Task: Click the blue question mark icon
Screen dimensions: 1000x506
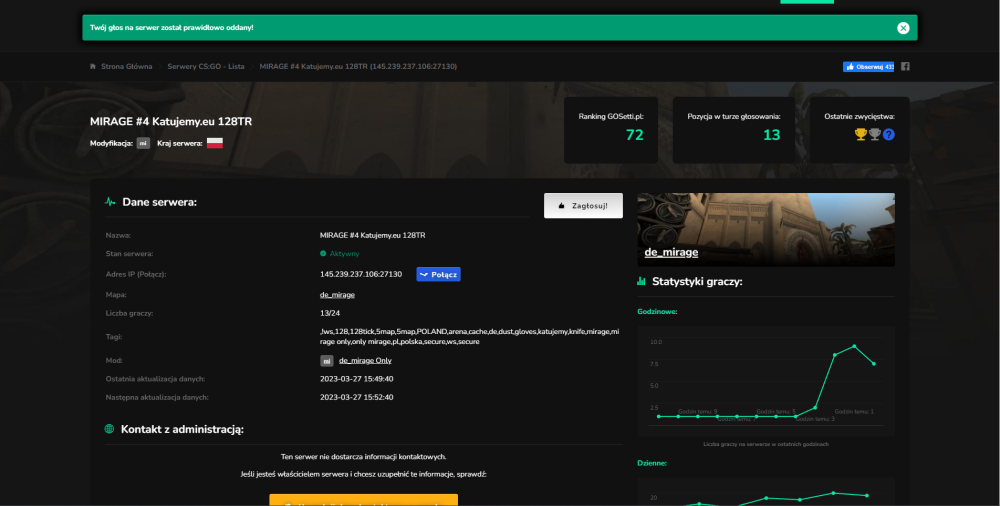Action: [888, 135]
